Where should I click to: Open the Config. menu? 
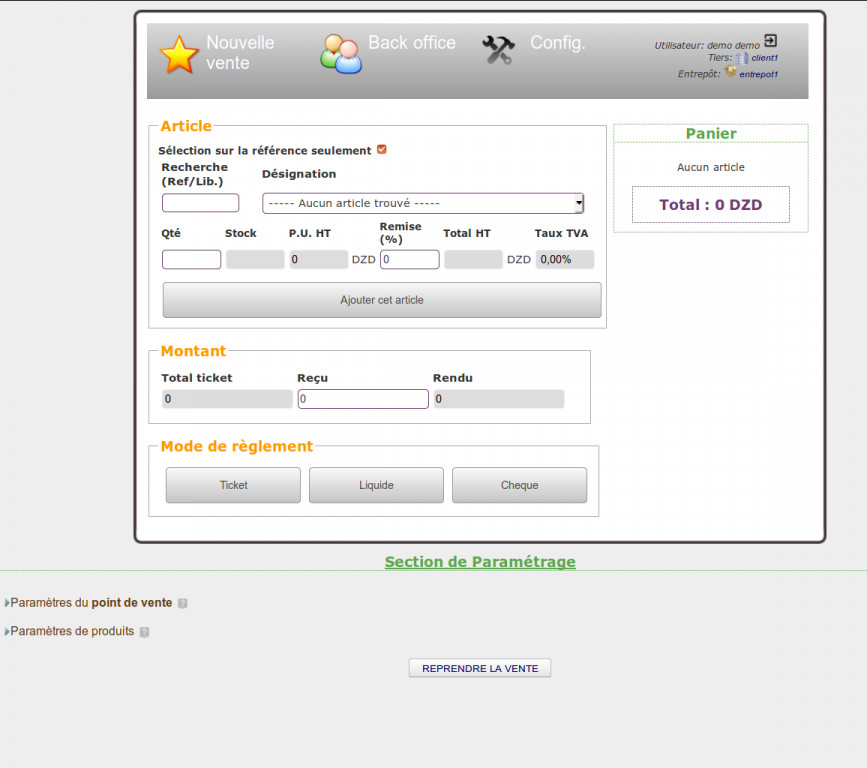pos(557,43)
